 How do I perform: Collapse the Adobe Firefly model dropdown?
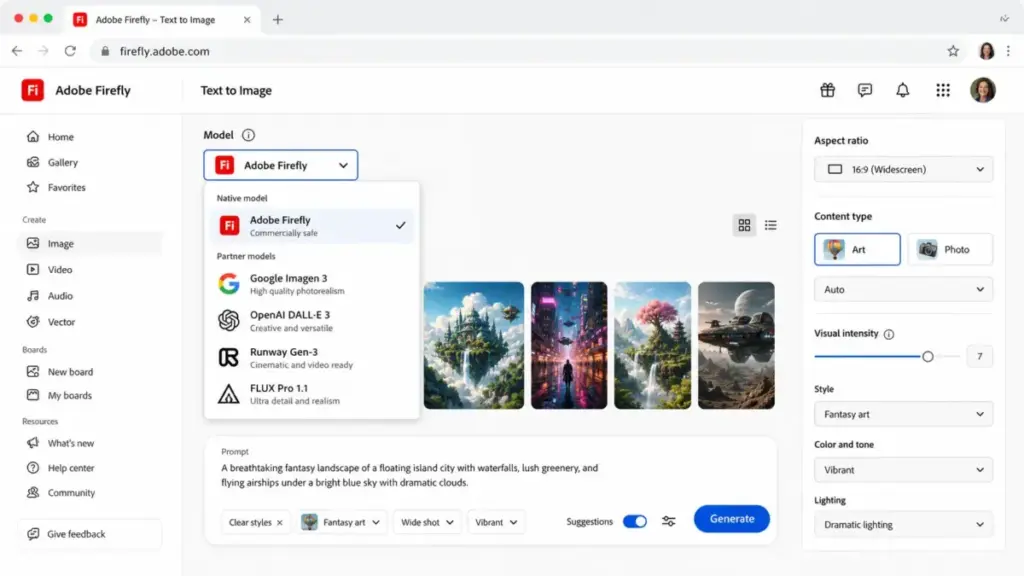[x=281, y=165]
